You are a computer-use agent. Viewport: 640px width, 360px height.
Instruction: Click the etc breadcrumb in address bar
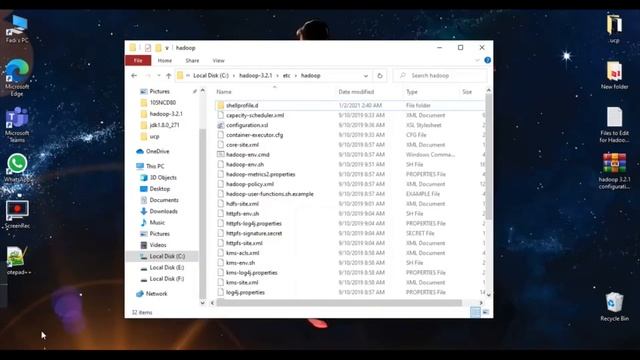tap(287, 76)
